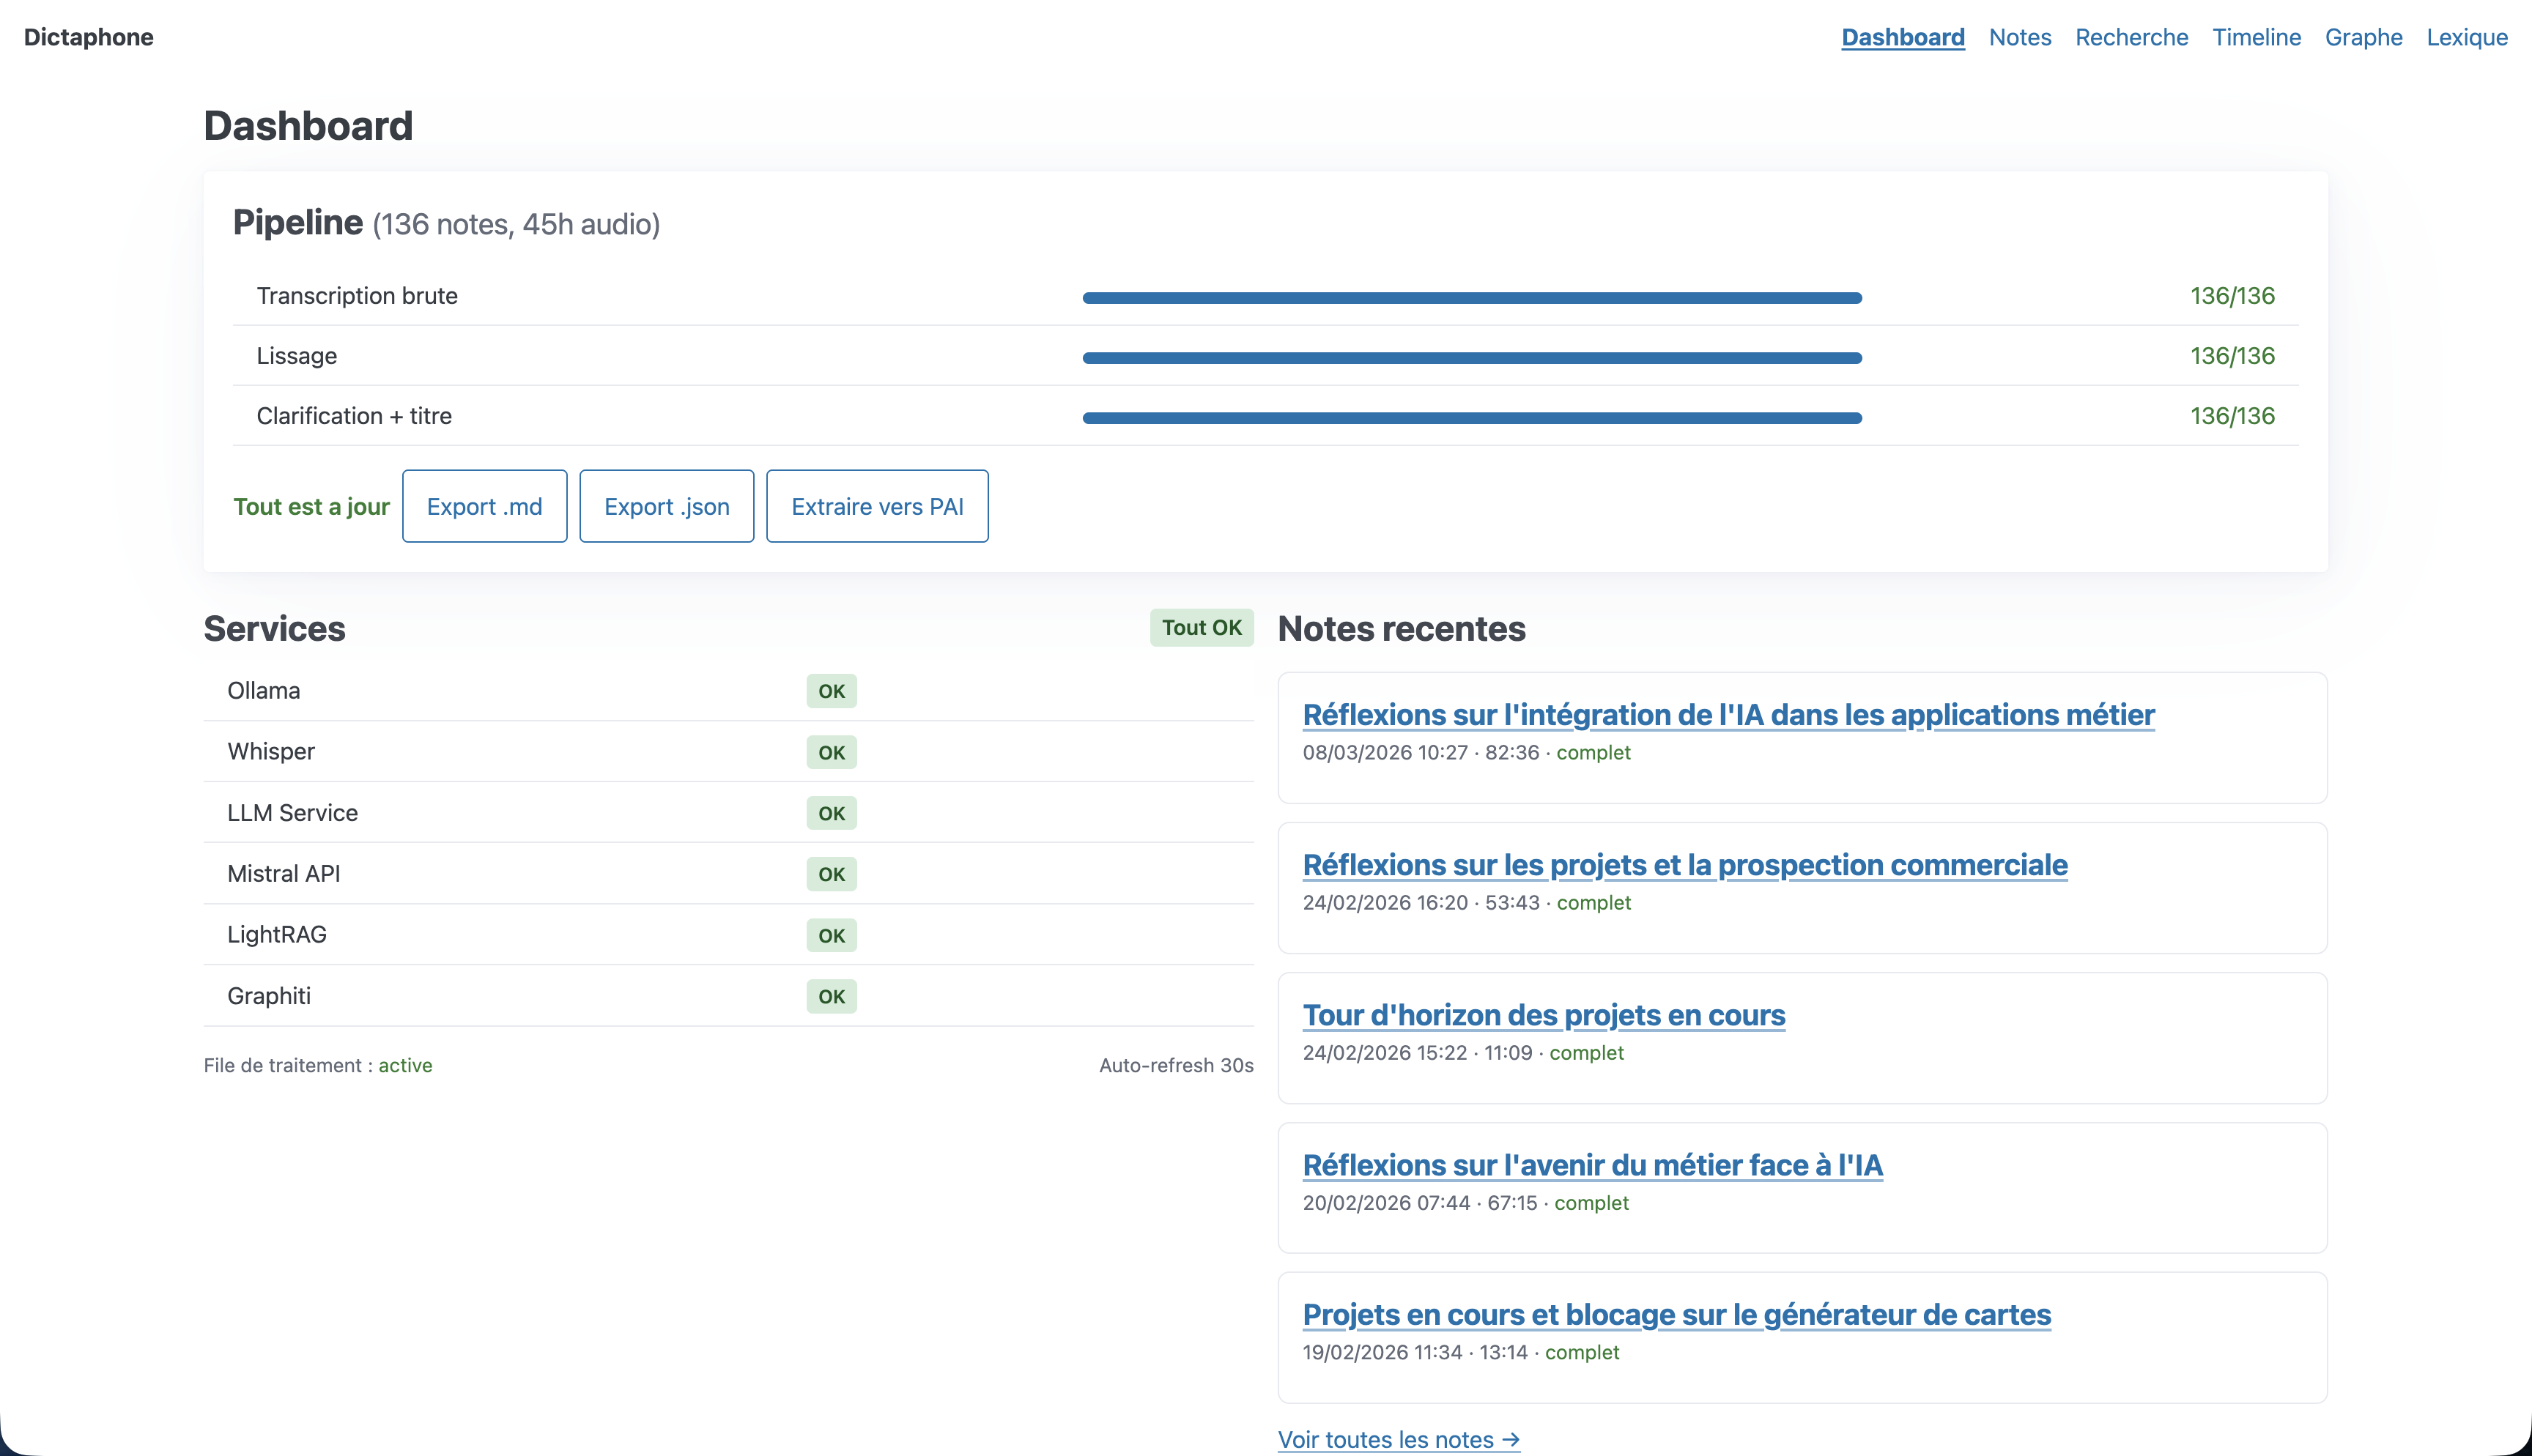This screenshot has height=1456, width=2532.
Task: Click Clarification + titre progress bar
Action: point(1472,418)
